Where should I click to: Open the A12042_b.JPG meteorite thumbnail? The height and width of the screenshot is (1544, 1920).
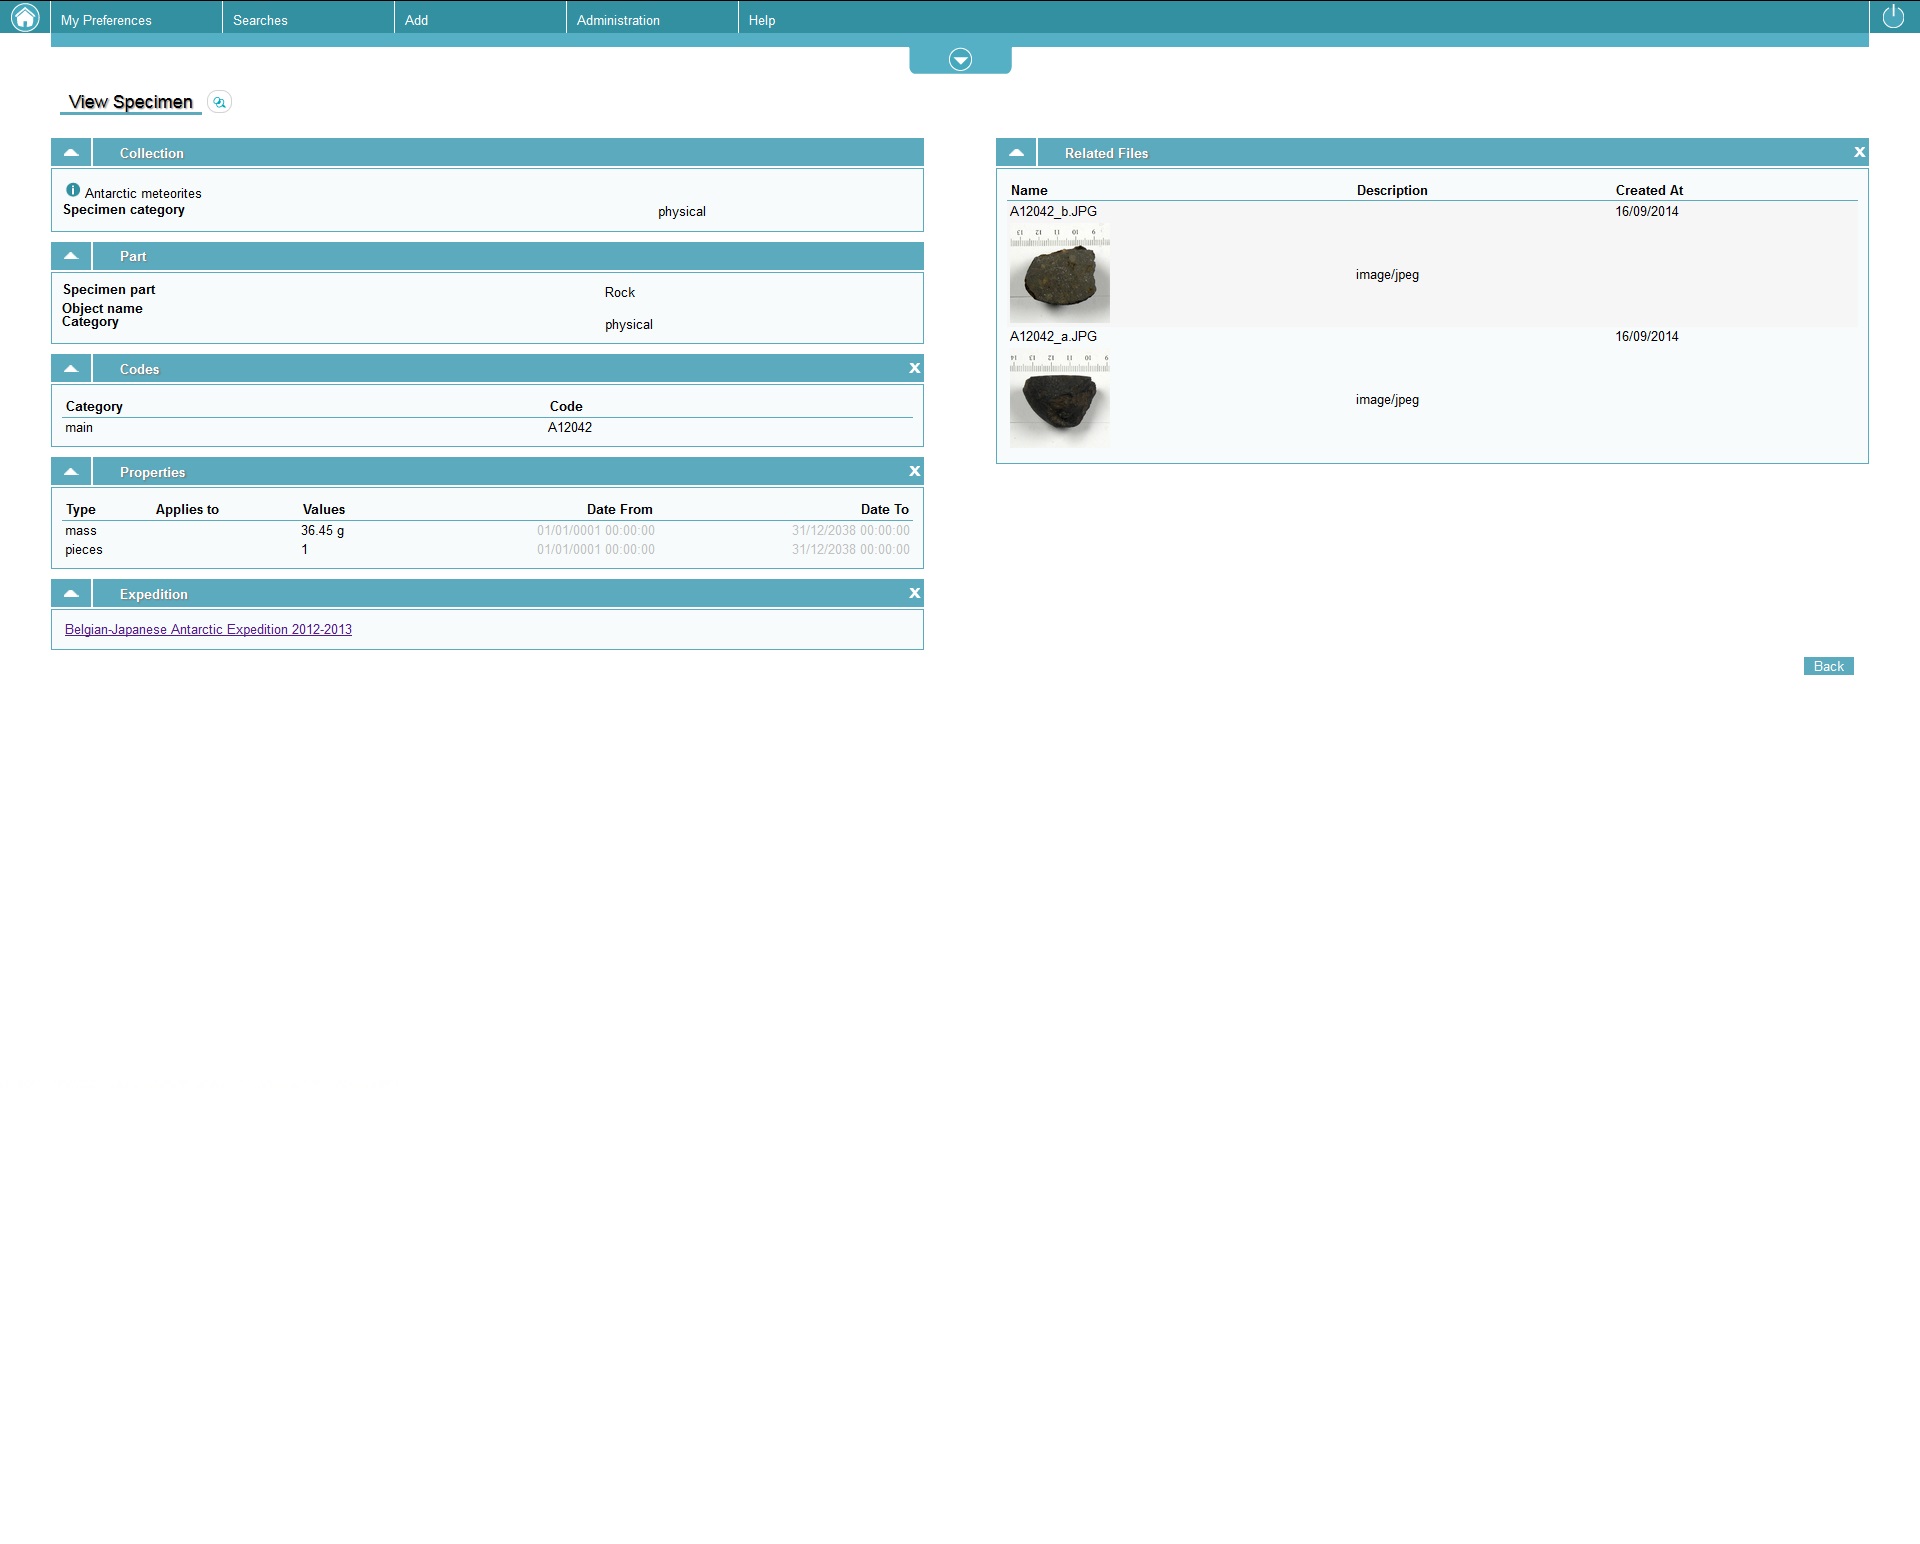tap(1059, 274)
